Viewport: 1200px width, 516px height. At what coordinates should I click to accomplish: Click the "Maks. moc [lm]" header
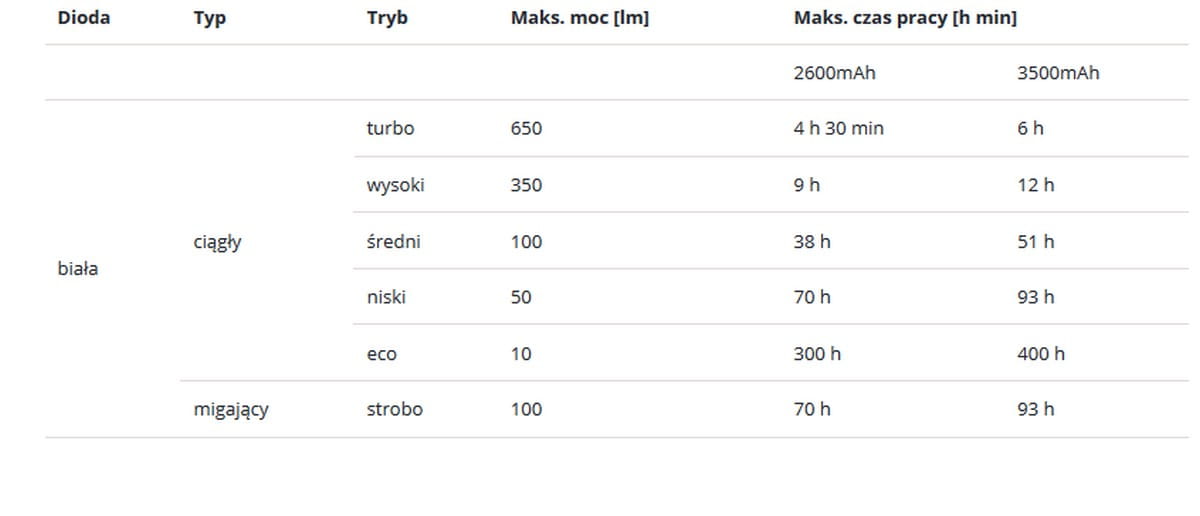tap(579, 18)
